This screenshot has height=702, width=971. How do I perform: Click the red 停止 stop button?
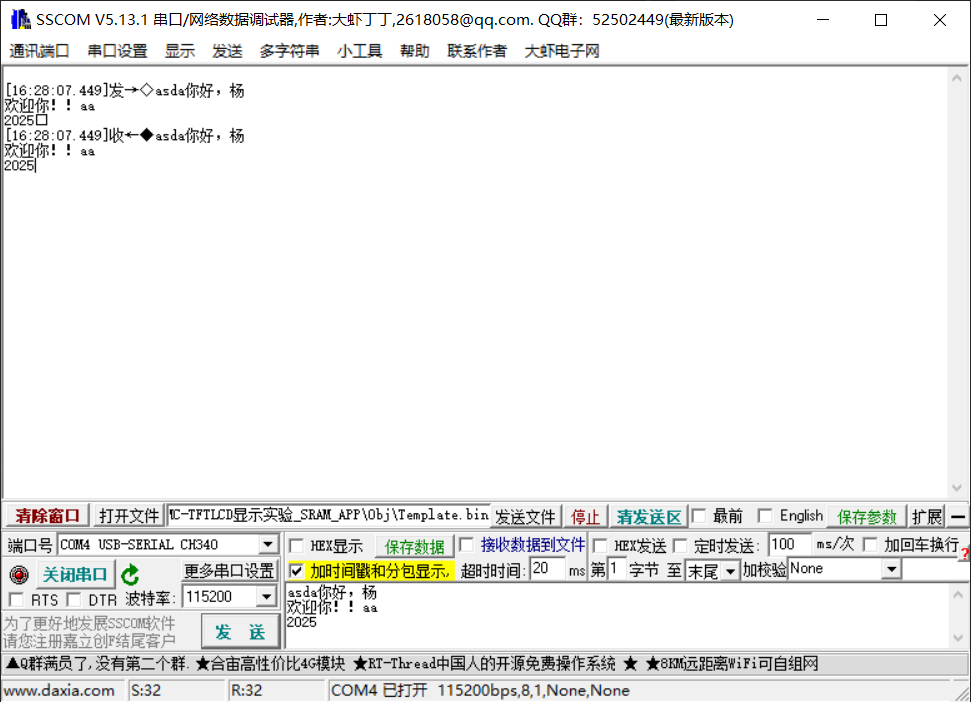coord(585,515)
